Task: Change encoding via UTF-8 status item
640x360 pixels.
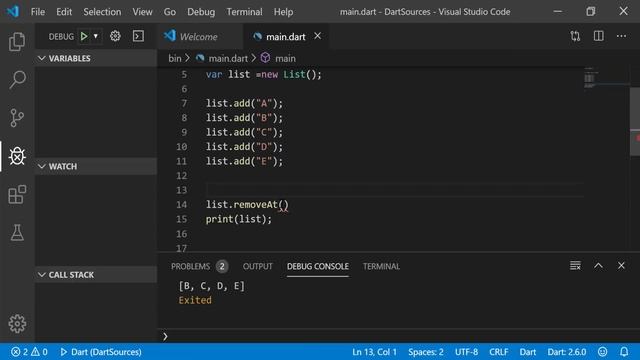Action: 466,352
